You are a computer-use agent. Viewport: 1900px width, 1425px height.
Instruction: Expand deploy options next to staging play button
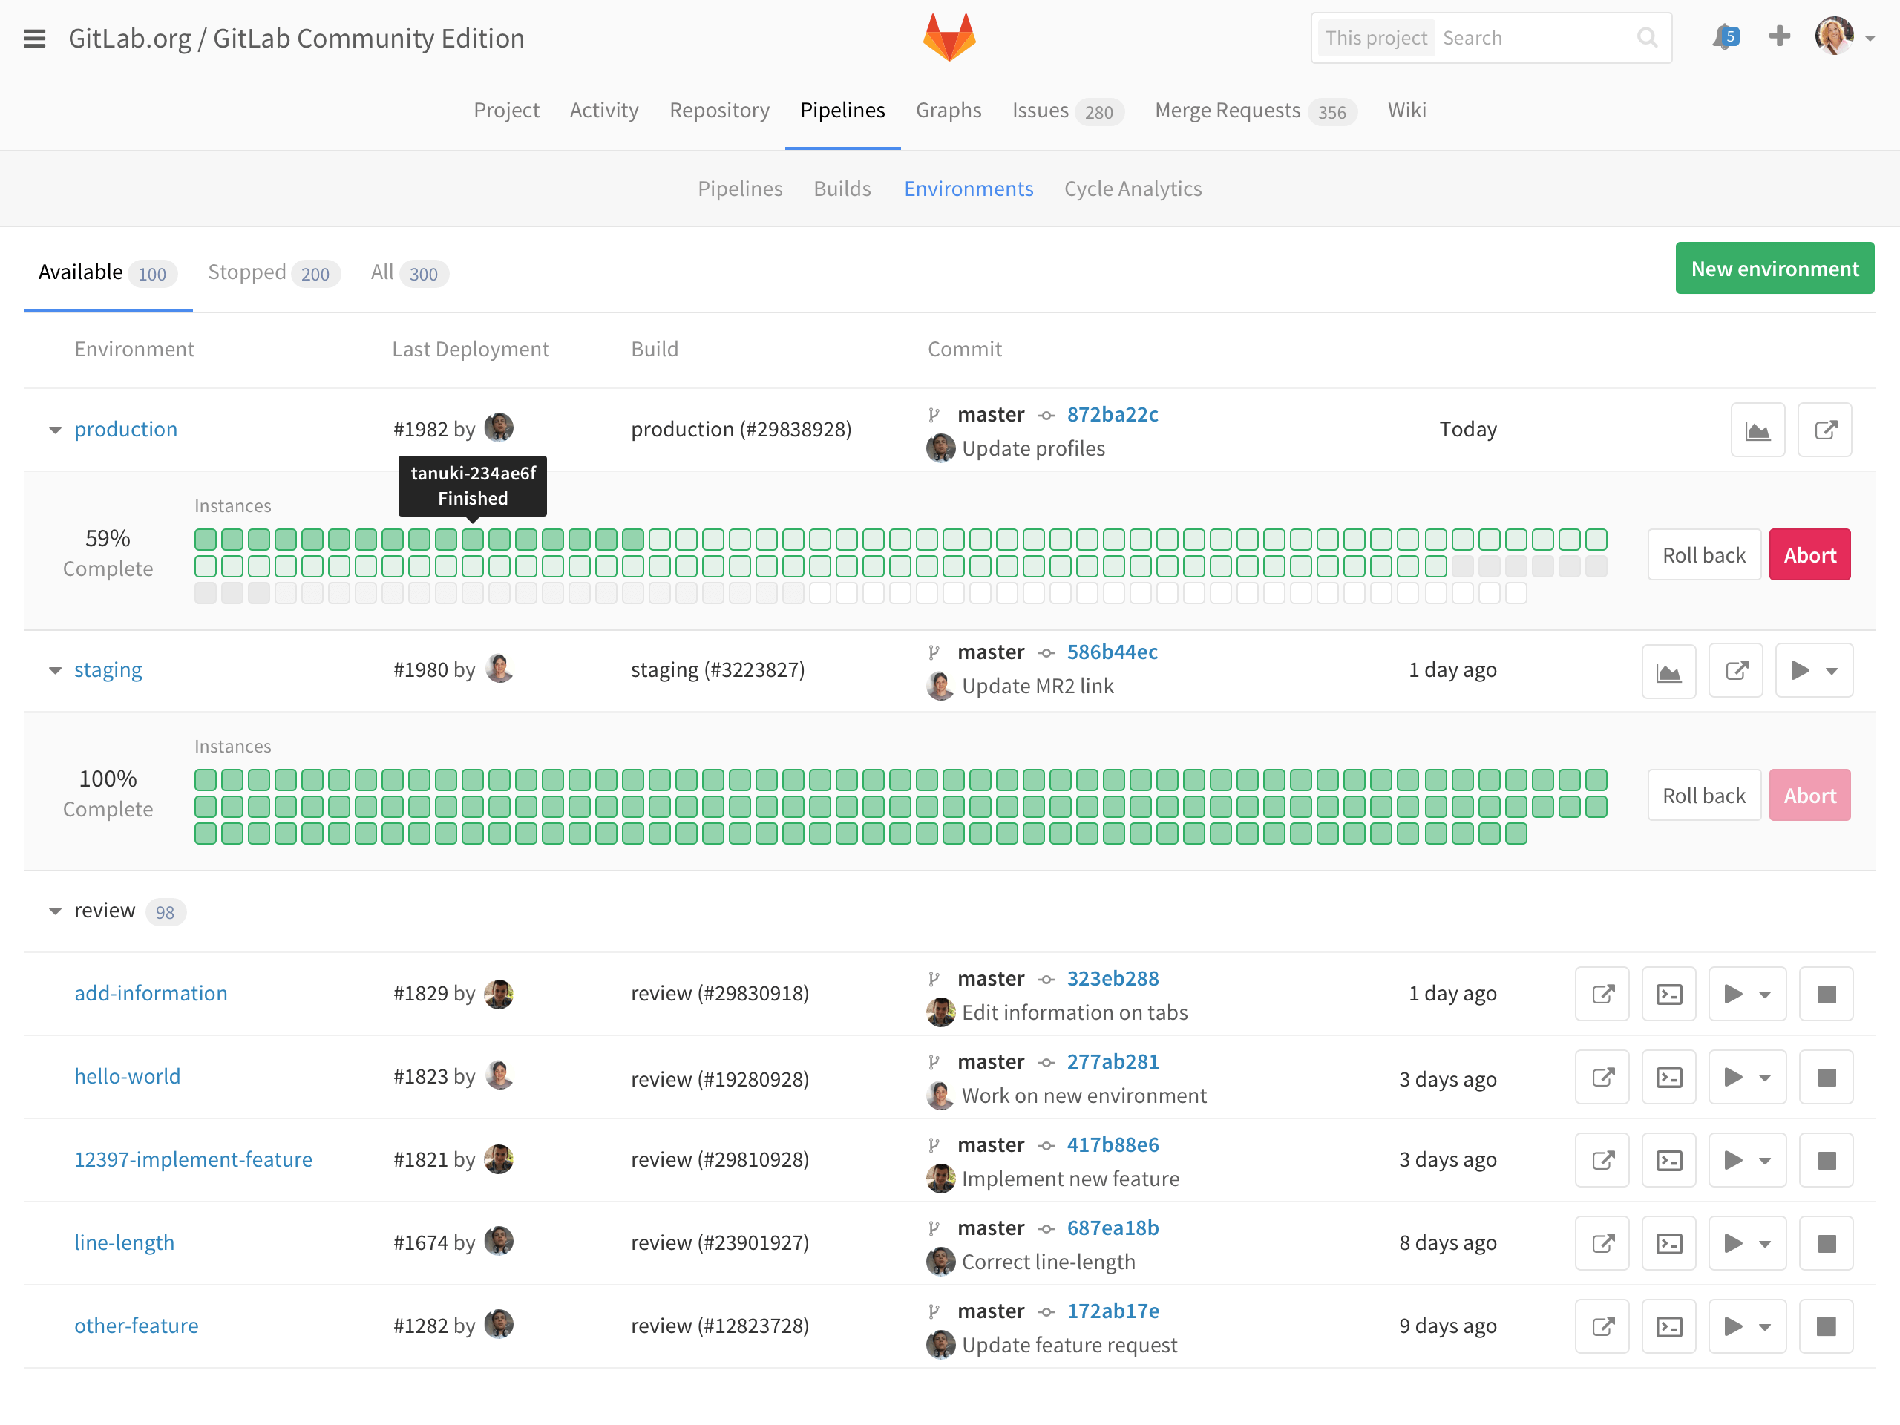point(1833,670)
